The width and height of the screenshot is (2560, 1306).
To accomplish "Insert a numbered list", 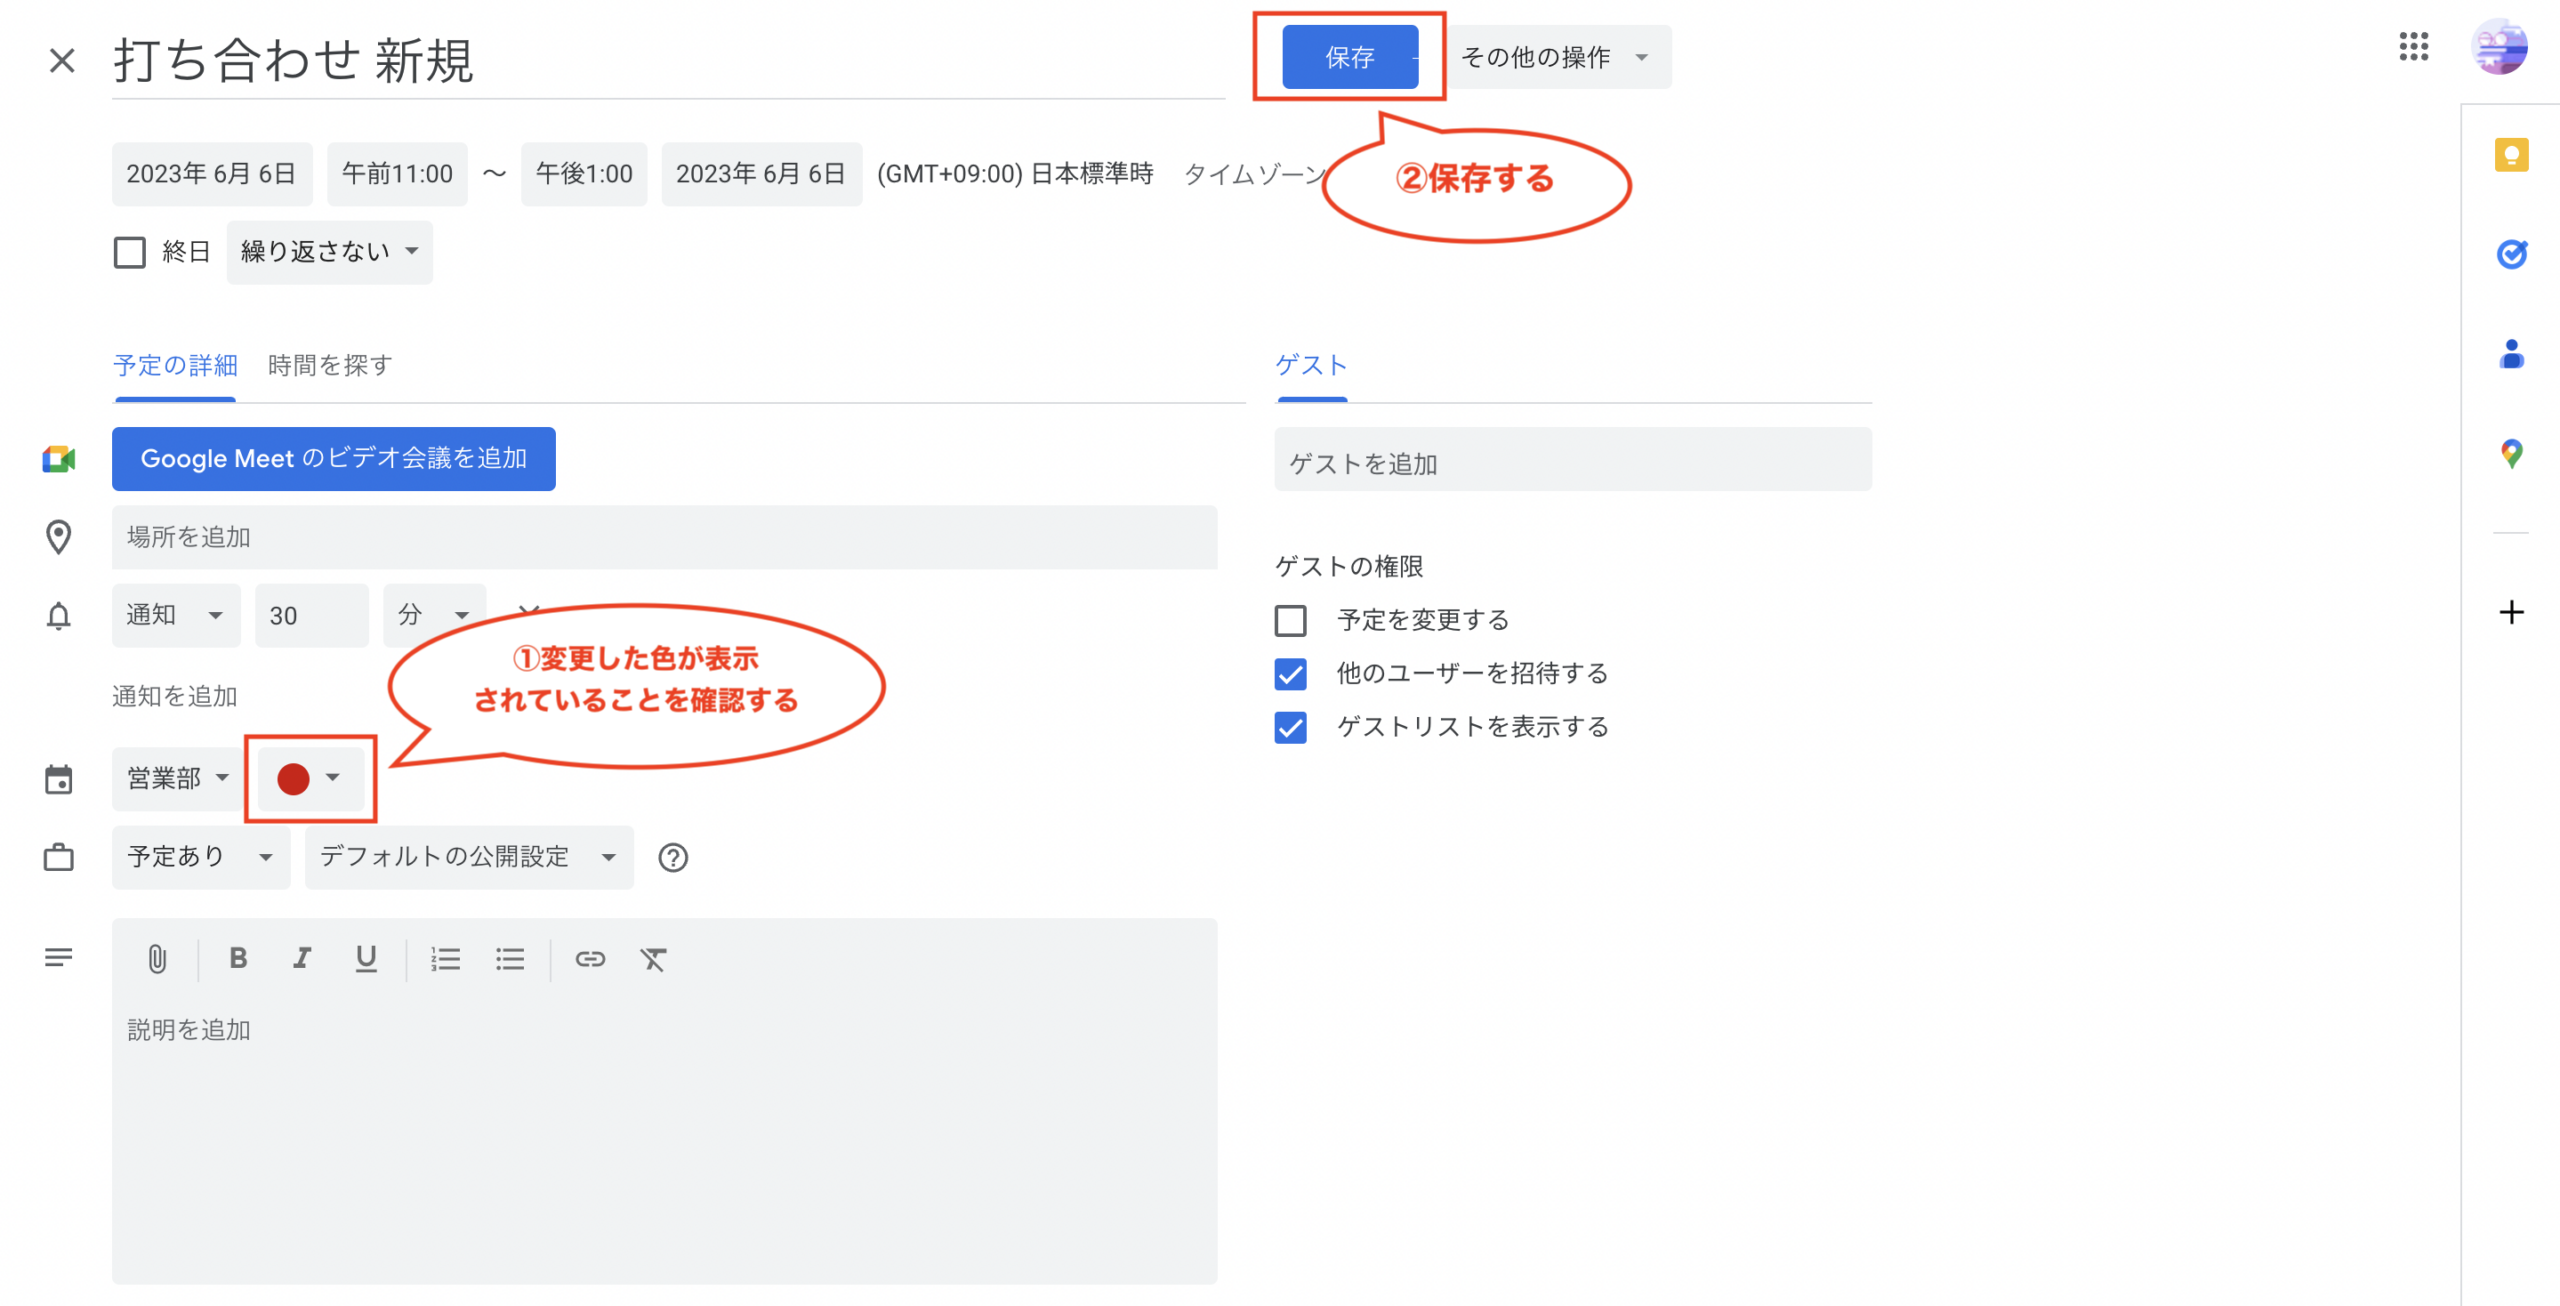I will click(x=445, y=959).
